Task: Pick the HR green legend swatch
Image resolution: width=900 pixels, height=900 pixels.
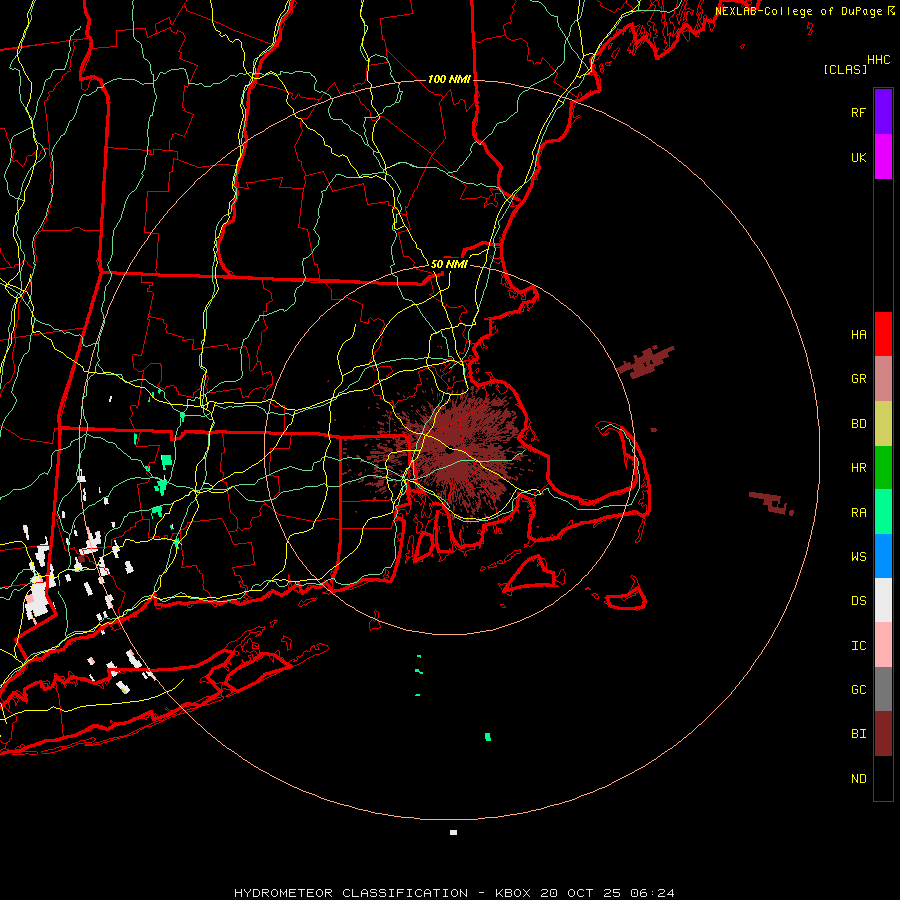Action: click(x=883, y=468)
